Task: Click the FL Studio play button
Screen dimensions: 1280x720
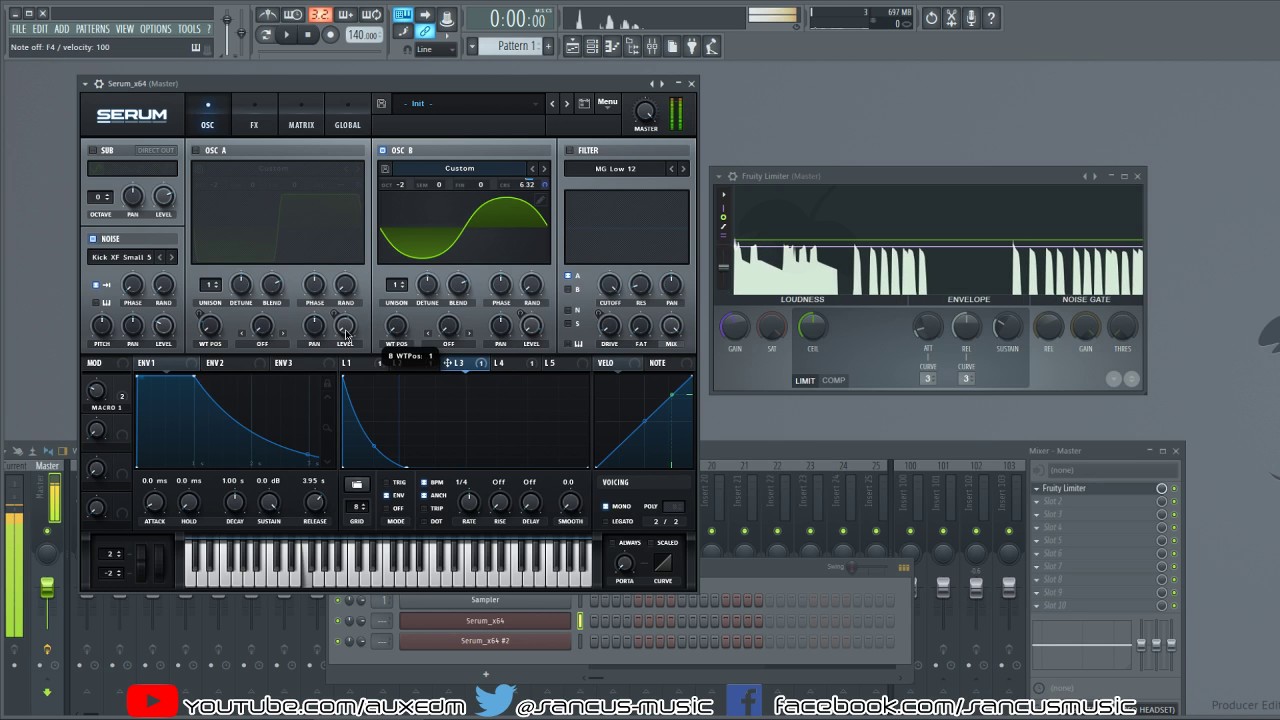Action: point(287,35)
